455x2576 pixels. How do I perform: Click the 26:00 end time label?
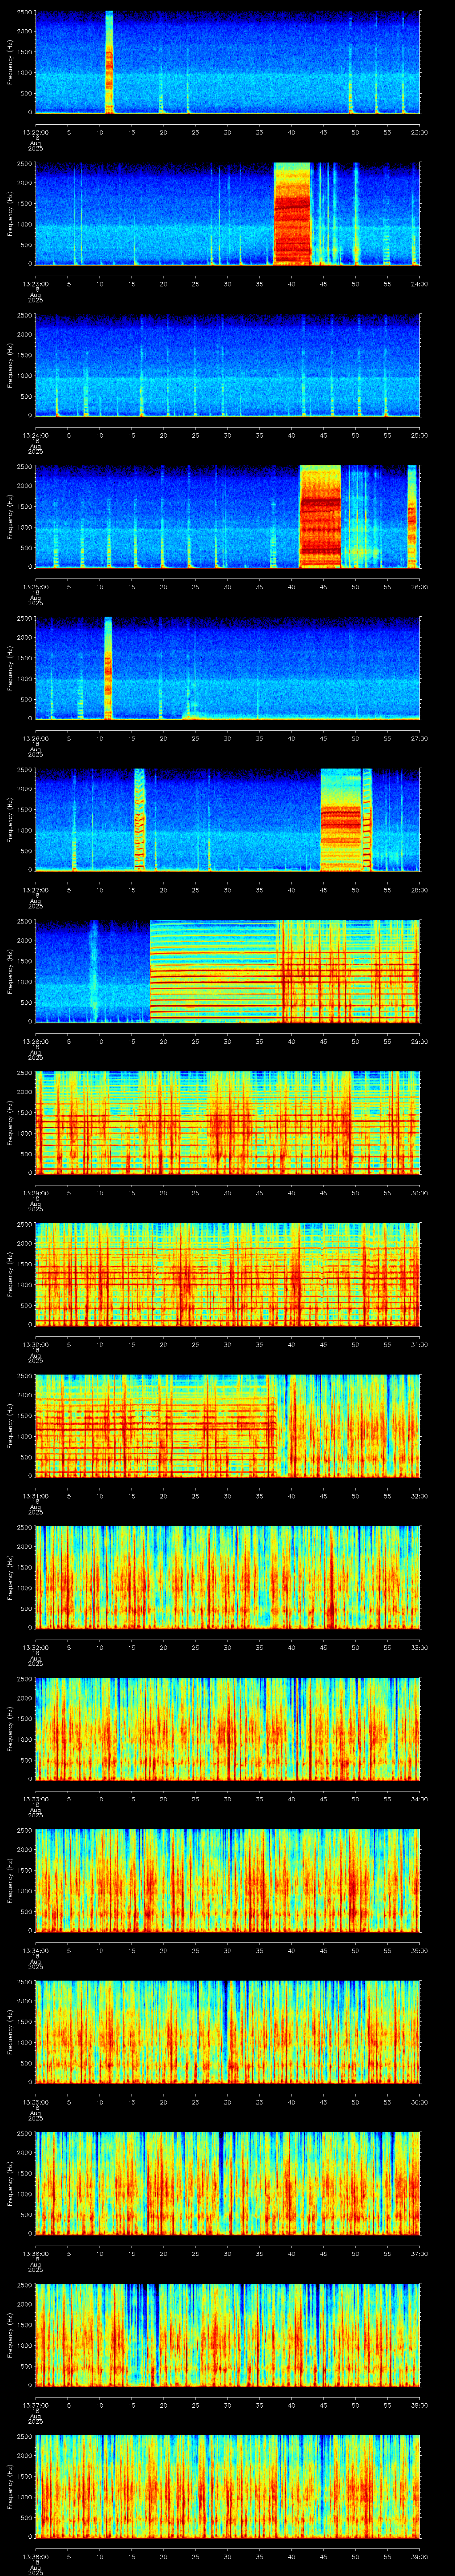click(x=420, y=586)
